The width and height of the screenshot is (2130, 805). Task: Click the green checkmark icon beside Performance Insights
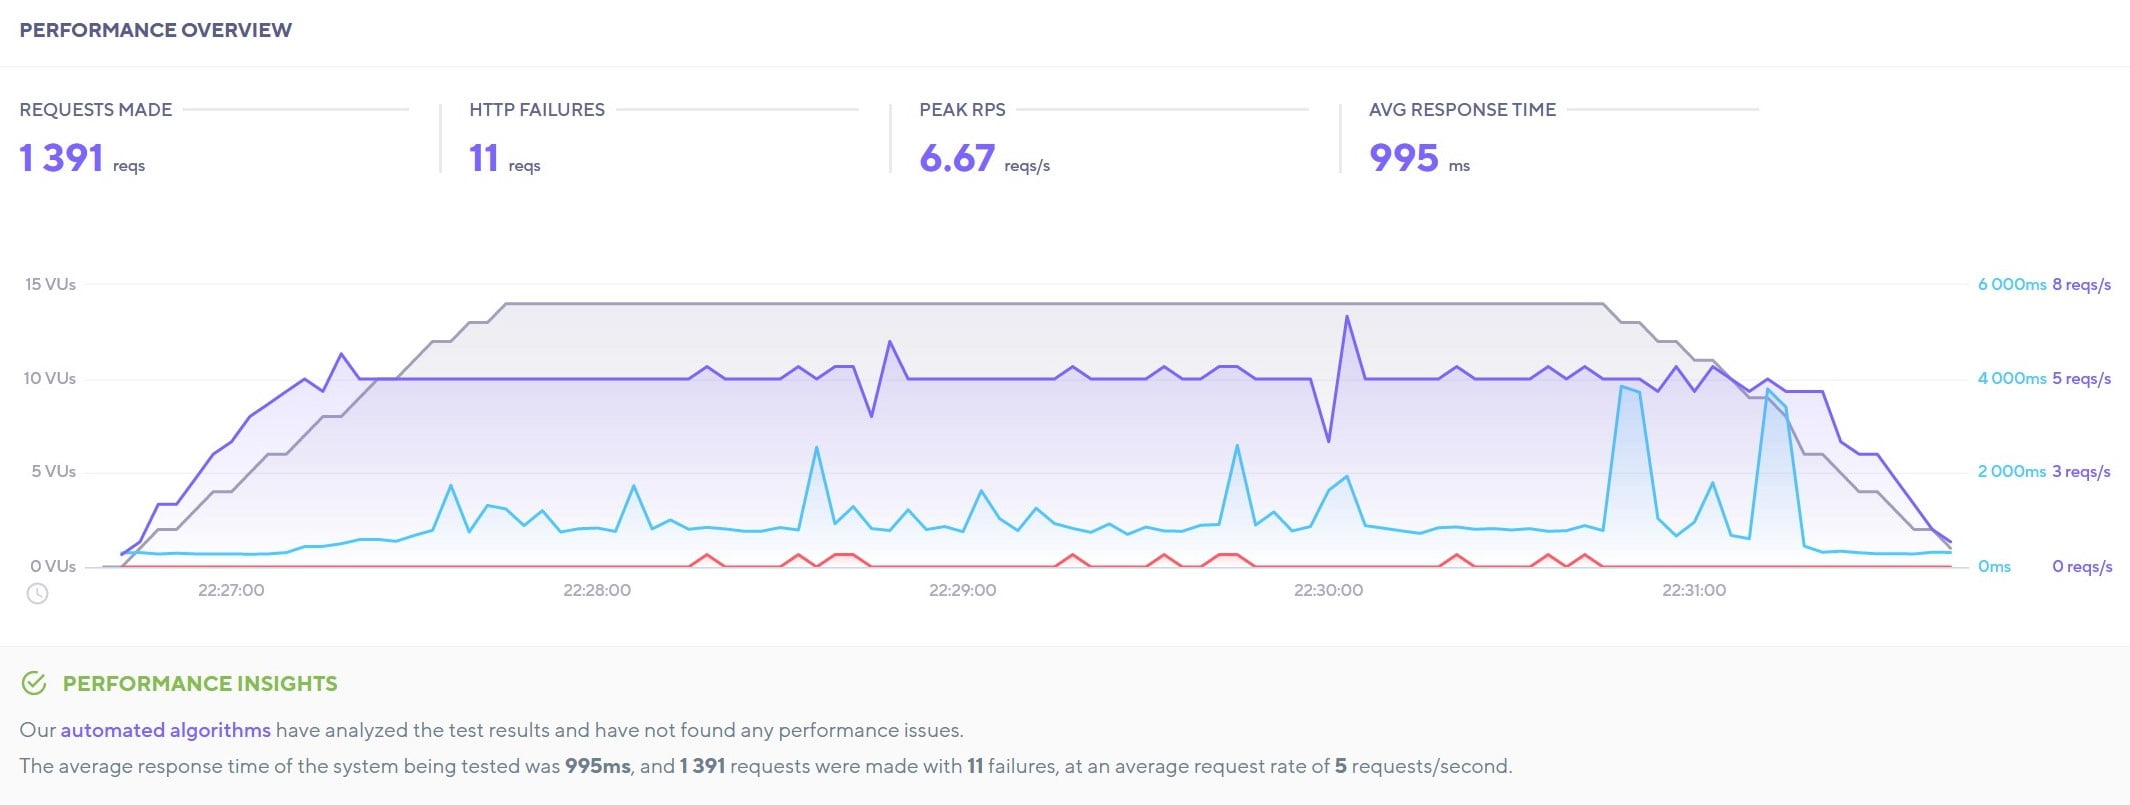(x=34, y=684)
